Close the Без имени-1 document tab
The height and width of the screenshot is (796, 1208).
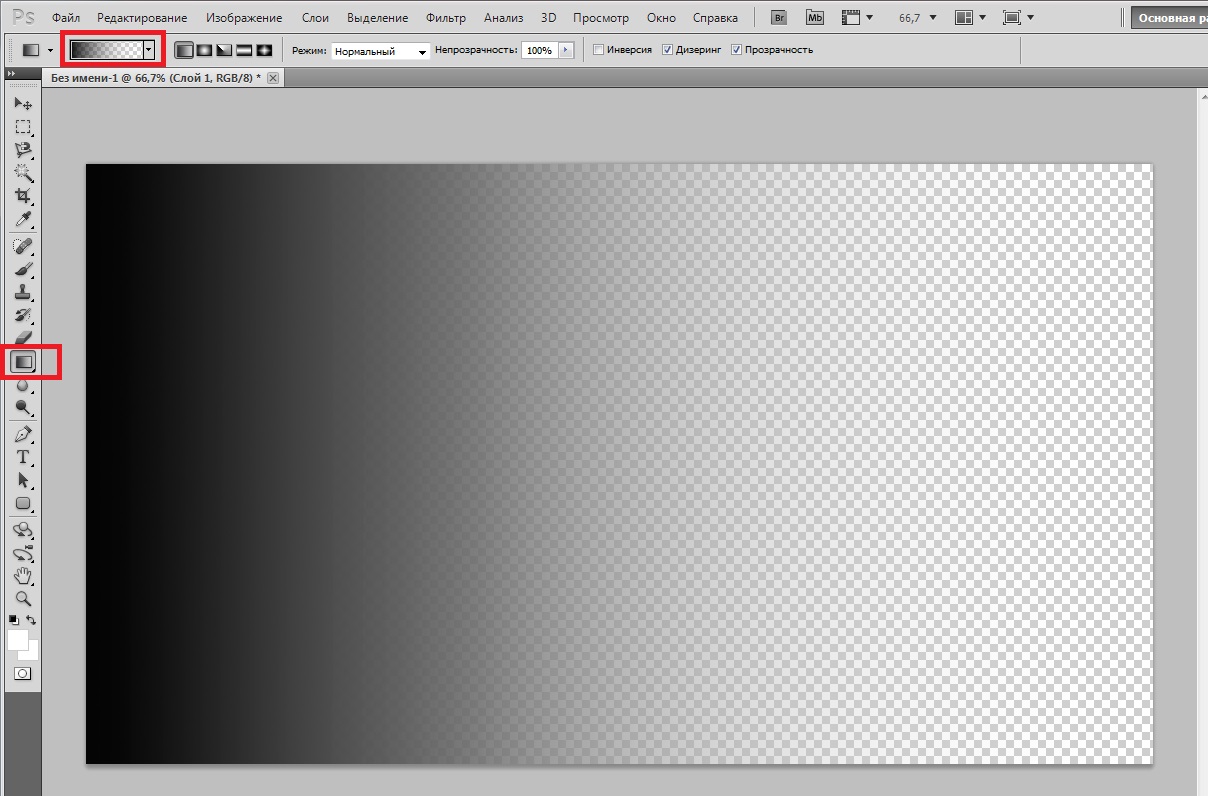[x=273, y=77]
